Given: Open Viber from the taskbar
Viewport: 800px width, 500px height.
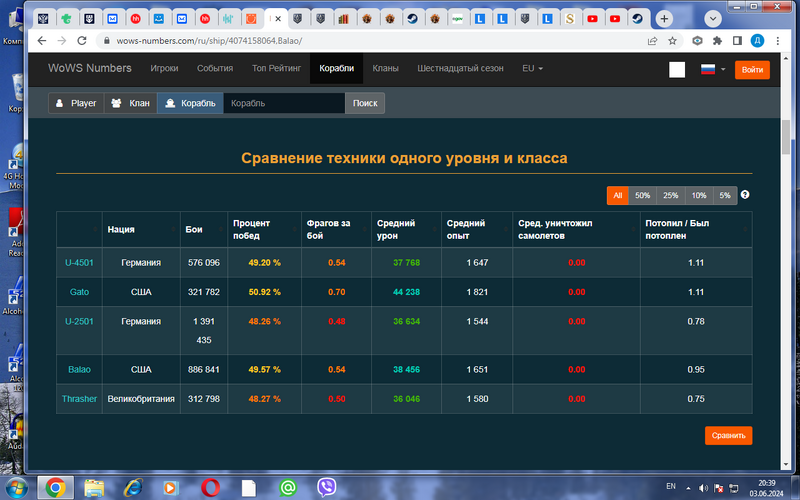Looking at the screenshot, I should pyautogui.click(x=327, y=488).
